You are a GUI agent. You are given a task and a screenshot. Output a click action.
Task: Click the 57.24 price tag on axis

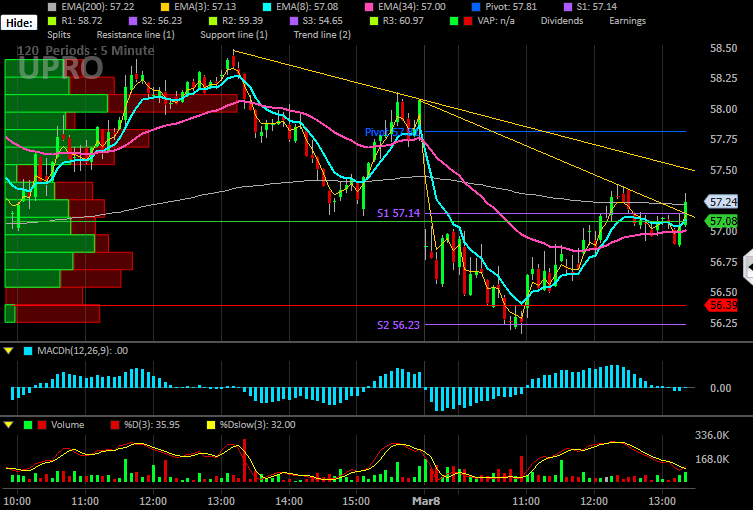pos(721,202)
